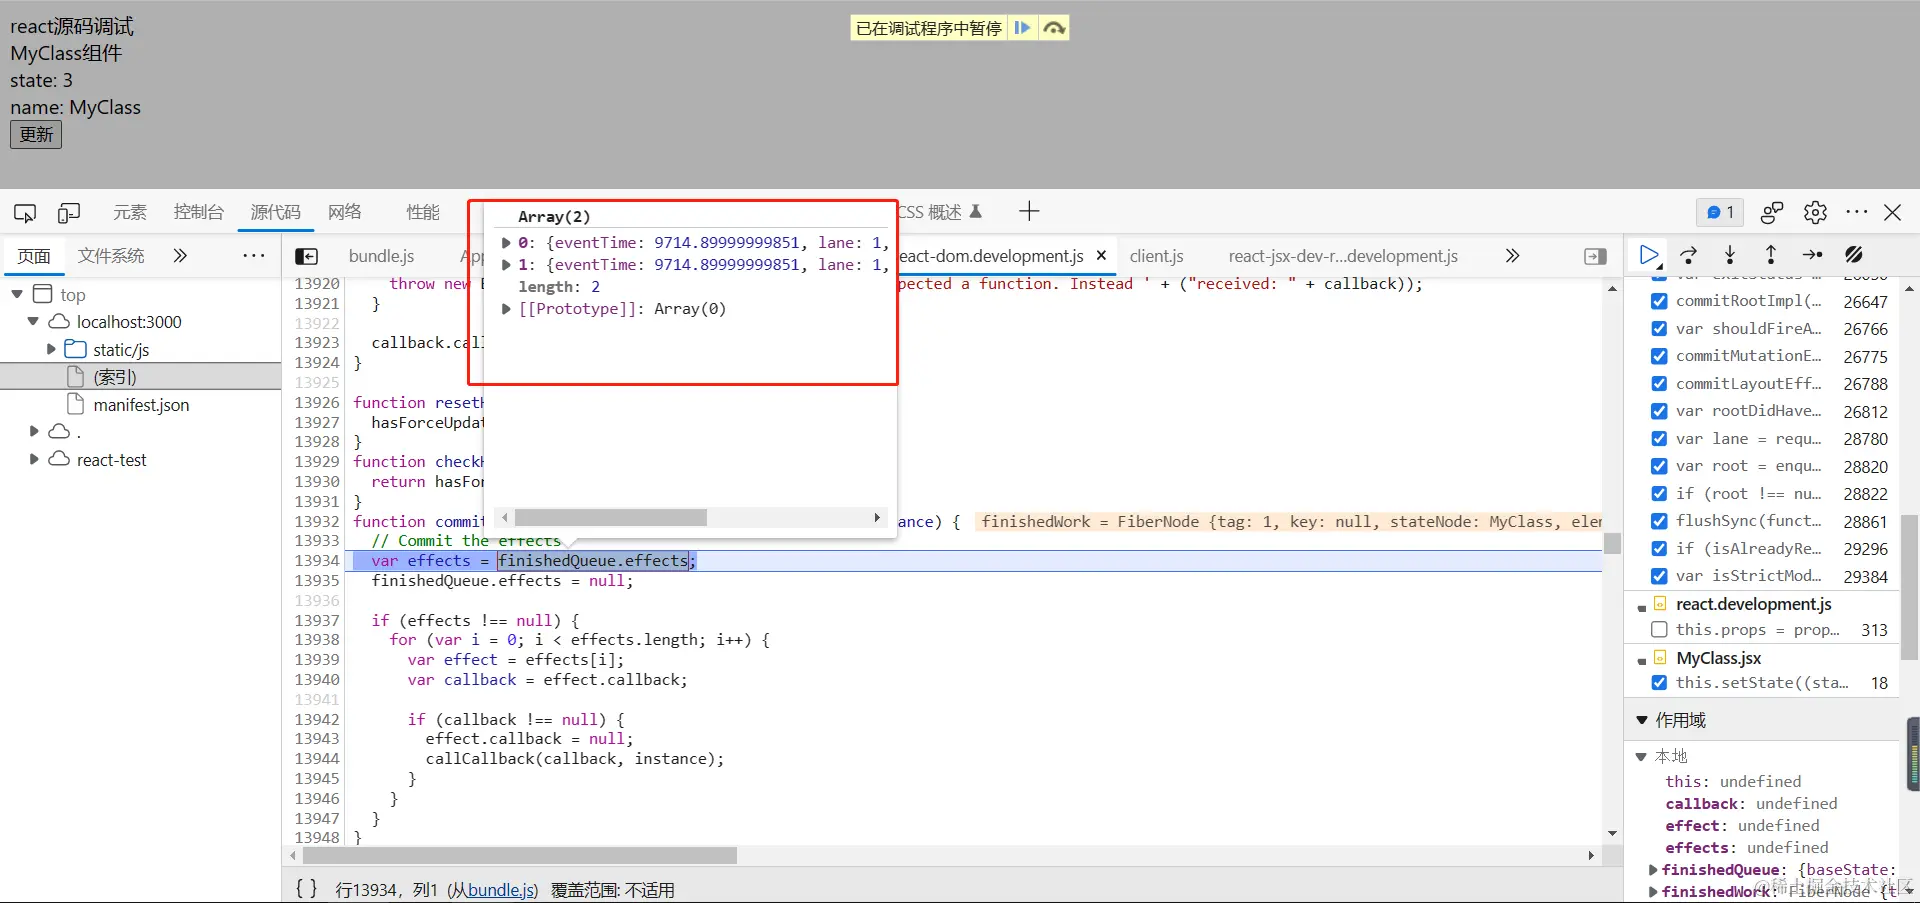
Task: Collapse the 作用域 scope section
Action: tap(1641, 720)
